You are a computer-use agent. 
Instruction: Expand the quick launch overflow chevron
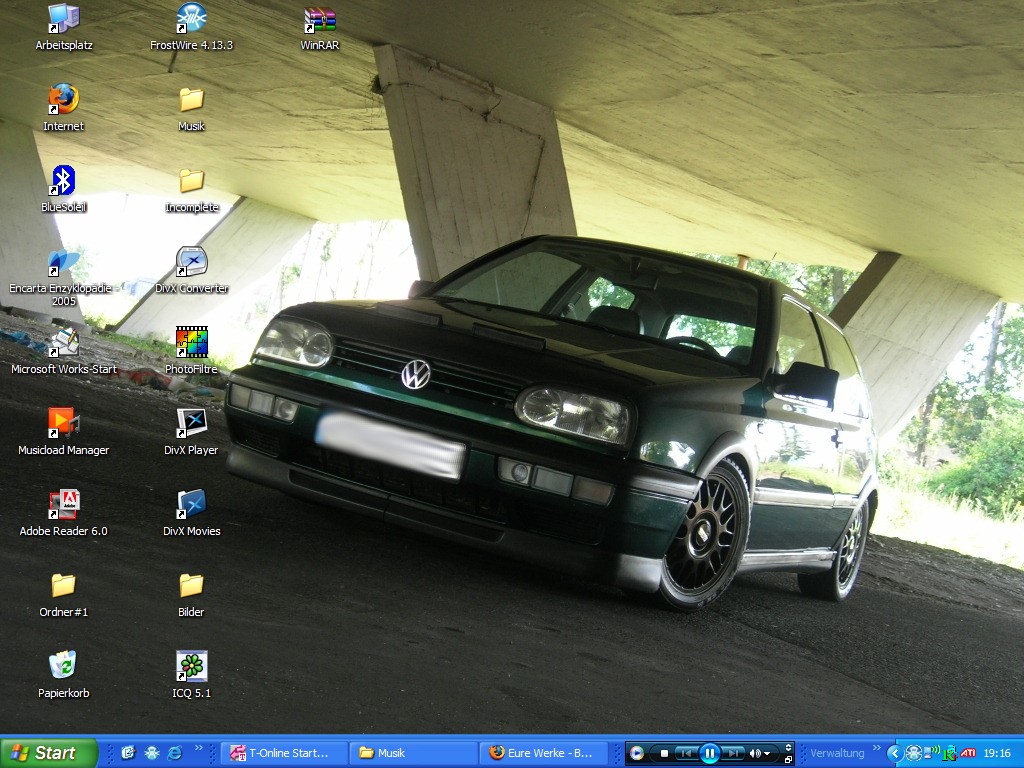coord(199,748)
